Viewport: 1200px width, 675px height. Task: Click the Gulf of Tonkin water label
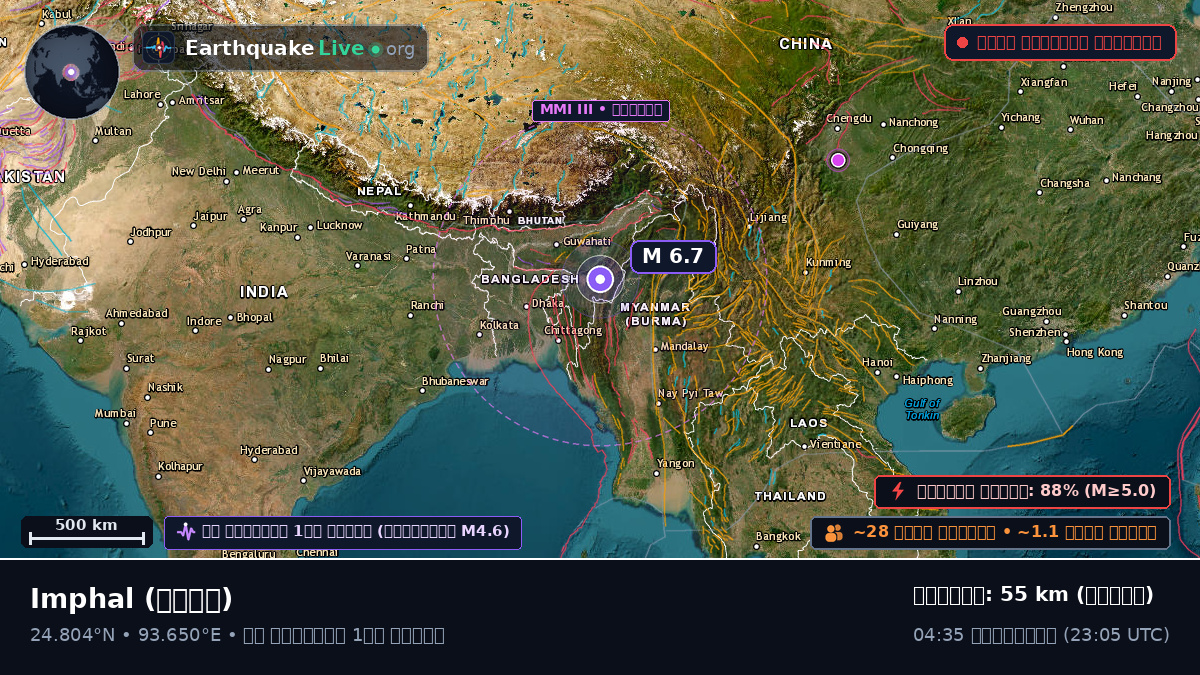[x=922, y=409]
